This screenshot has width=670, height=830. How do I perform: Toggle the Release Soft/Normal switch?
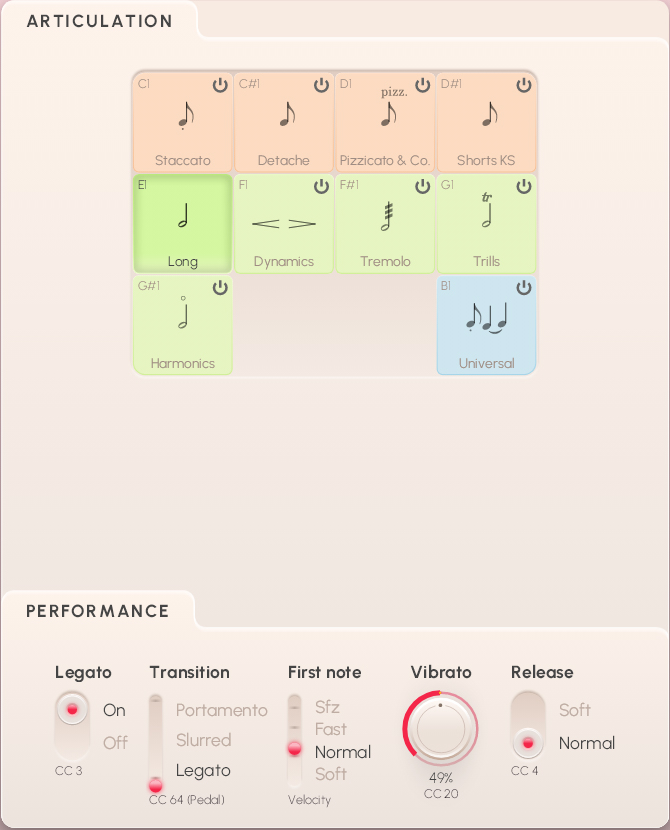(528, 726)
